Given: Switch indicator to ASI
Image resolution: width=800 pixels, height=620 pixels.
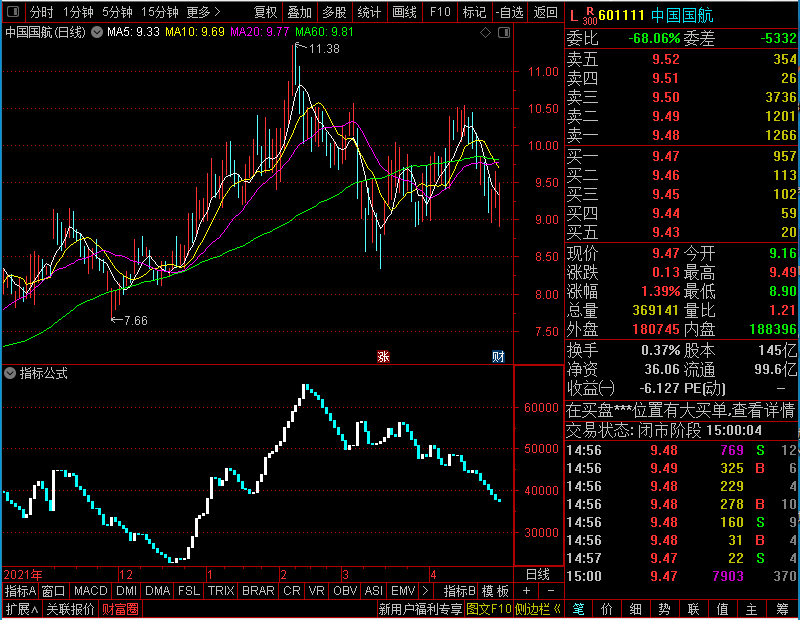Looking at the screenshot, I should pos(373,591).
